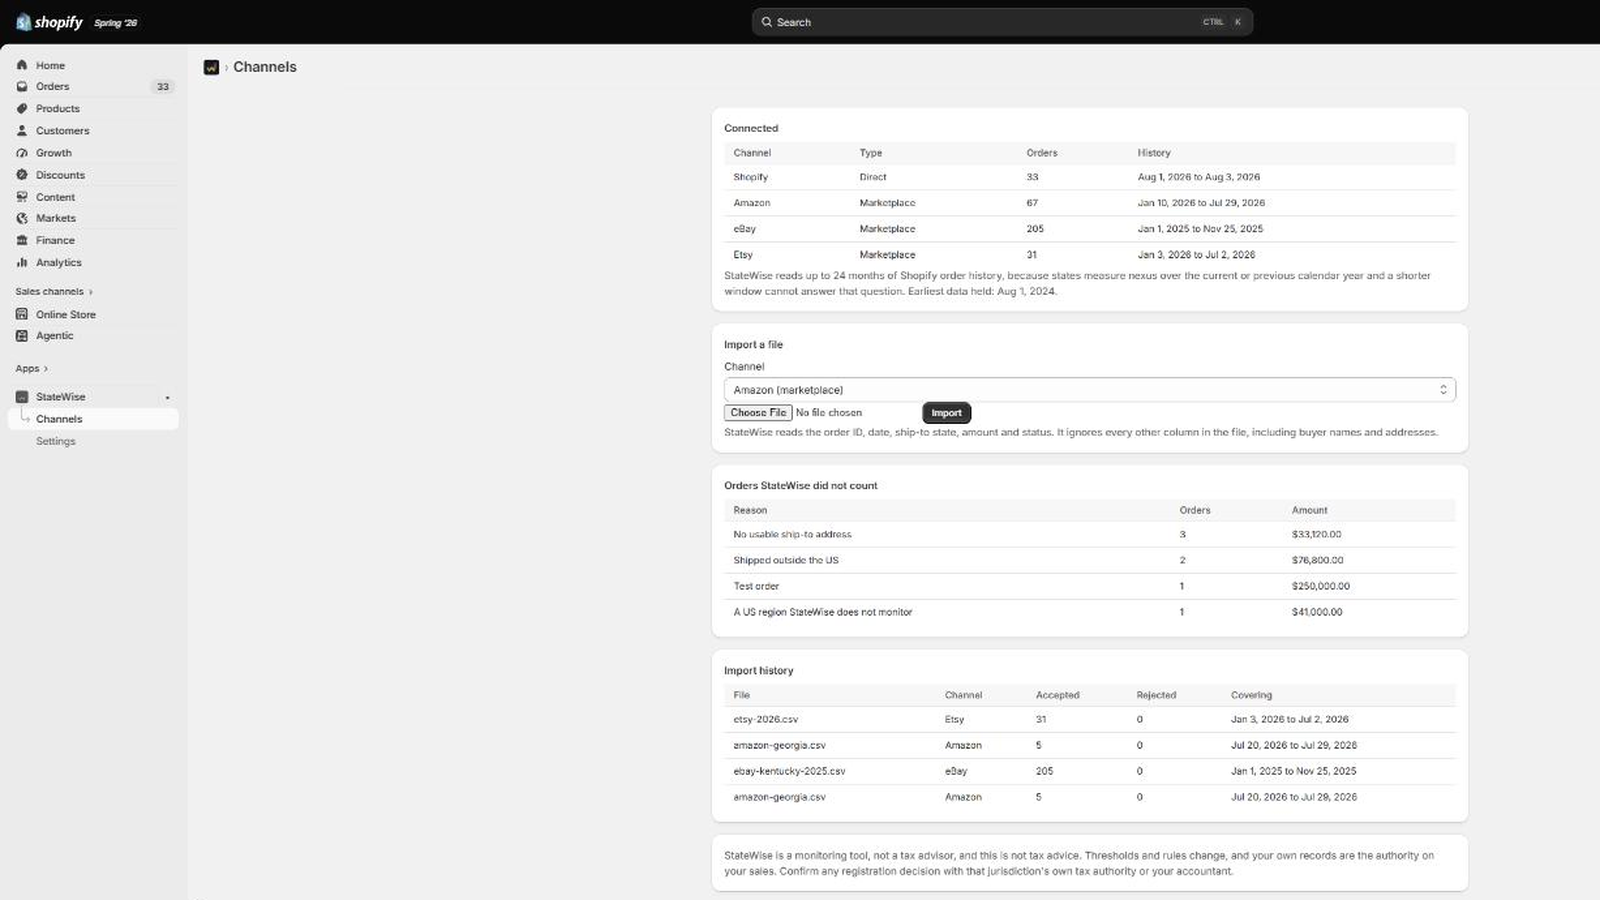Click the Online Store storefront icon
The image size is (1600, 900).
pyautogui.click(x=22, y=314)
